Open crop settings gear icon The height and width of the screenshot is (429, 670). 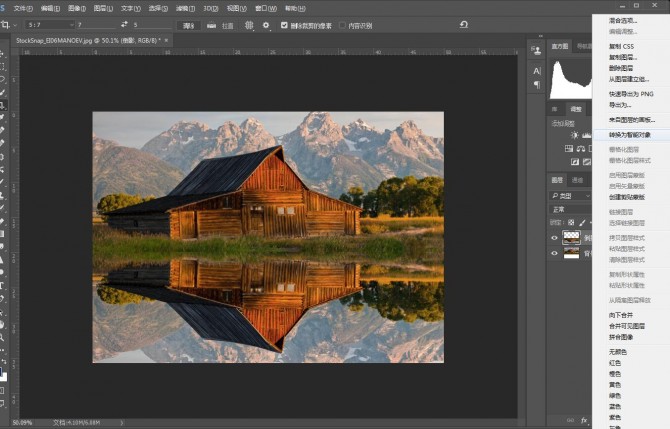tap(266, 24)
